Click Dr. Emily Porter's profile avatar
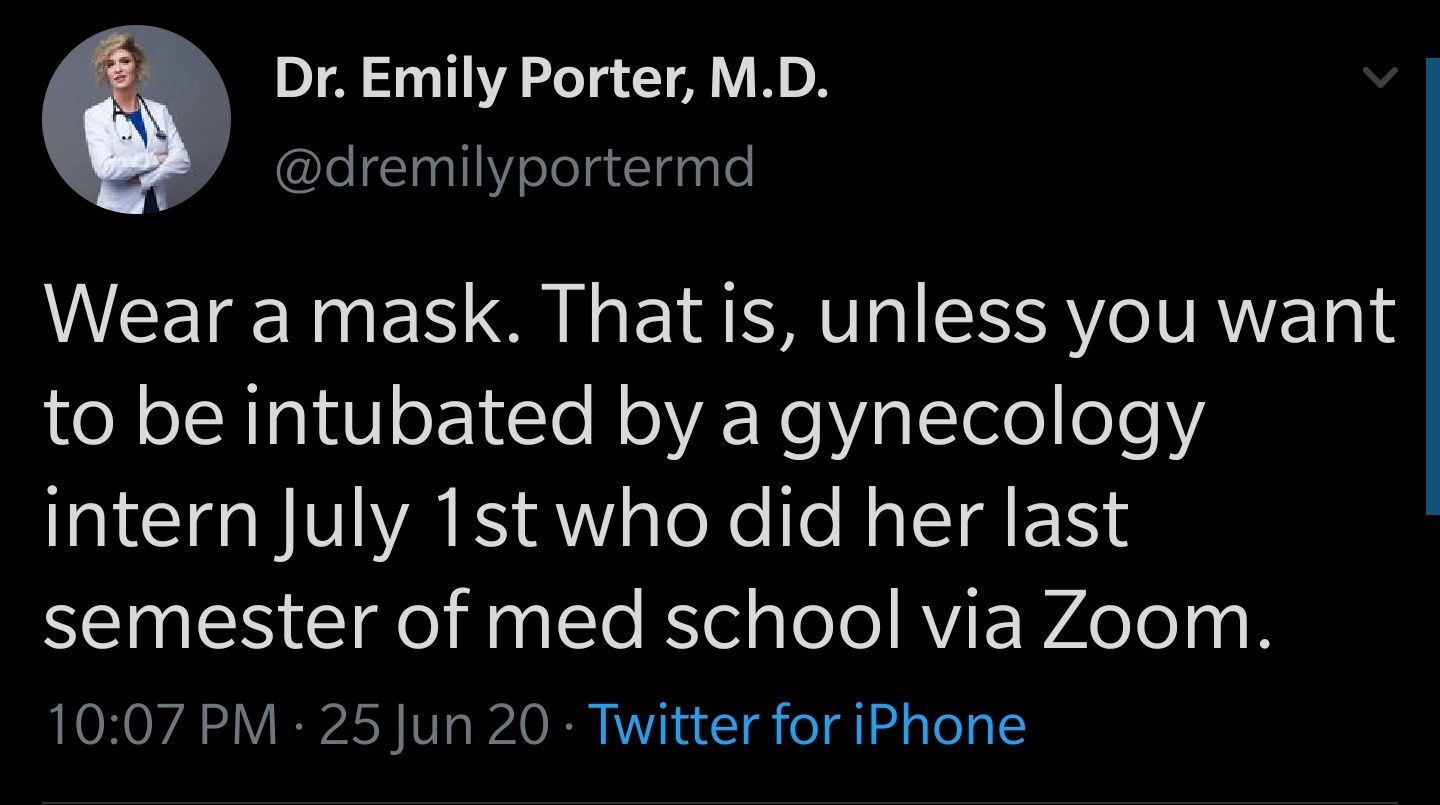 136,118
